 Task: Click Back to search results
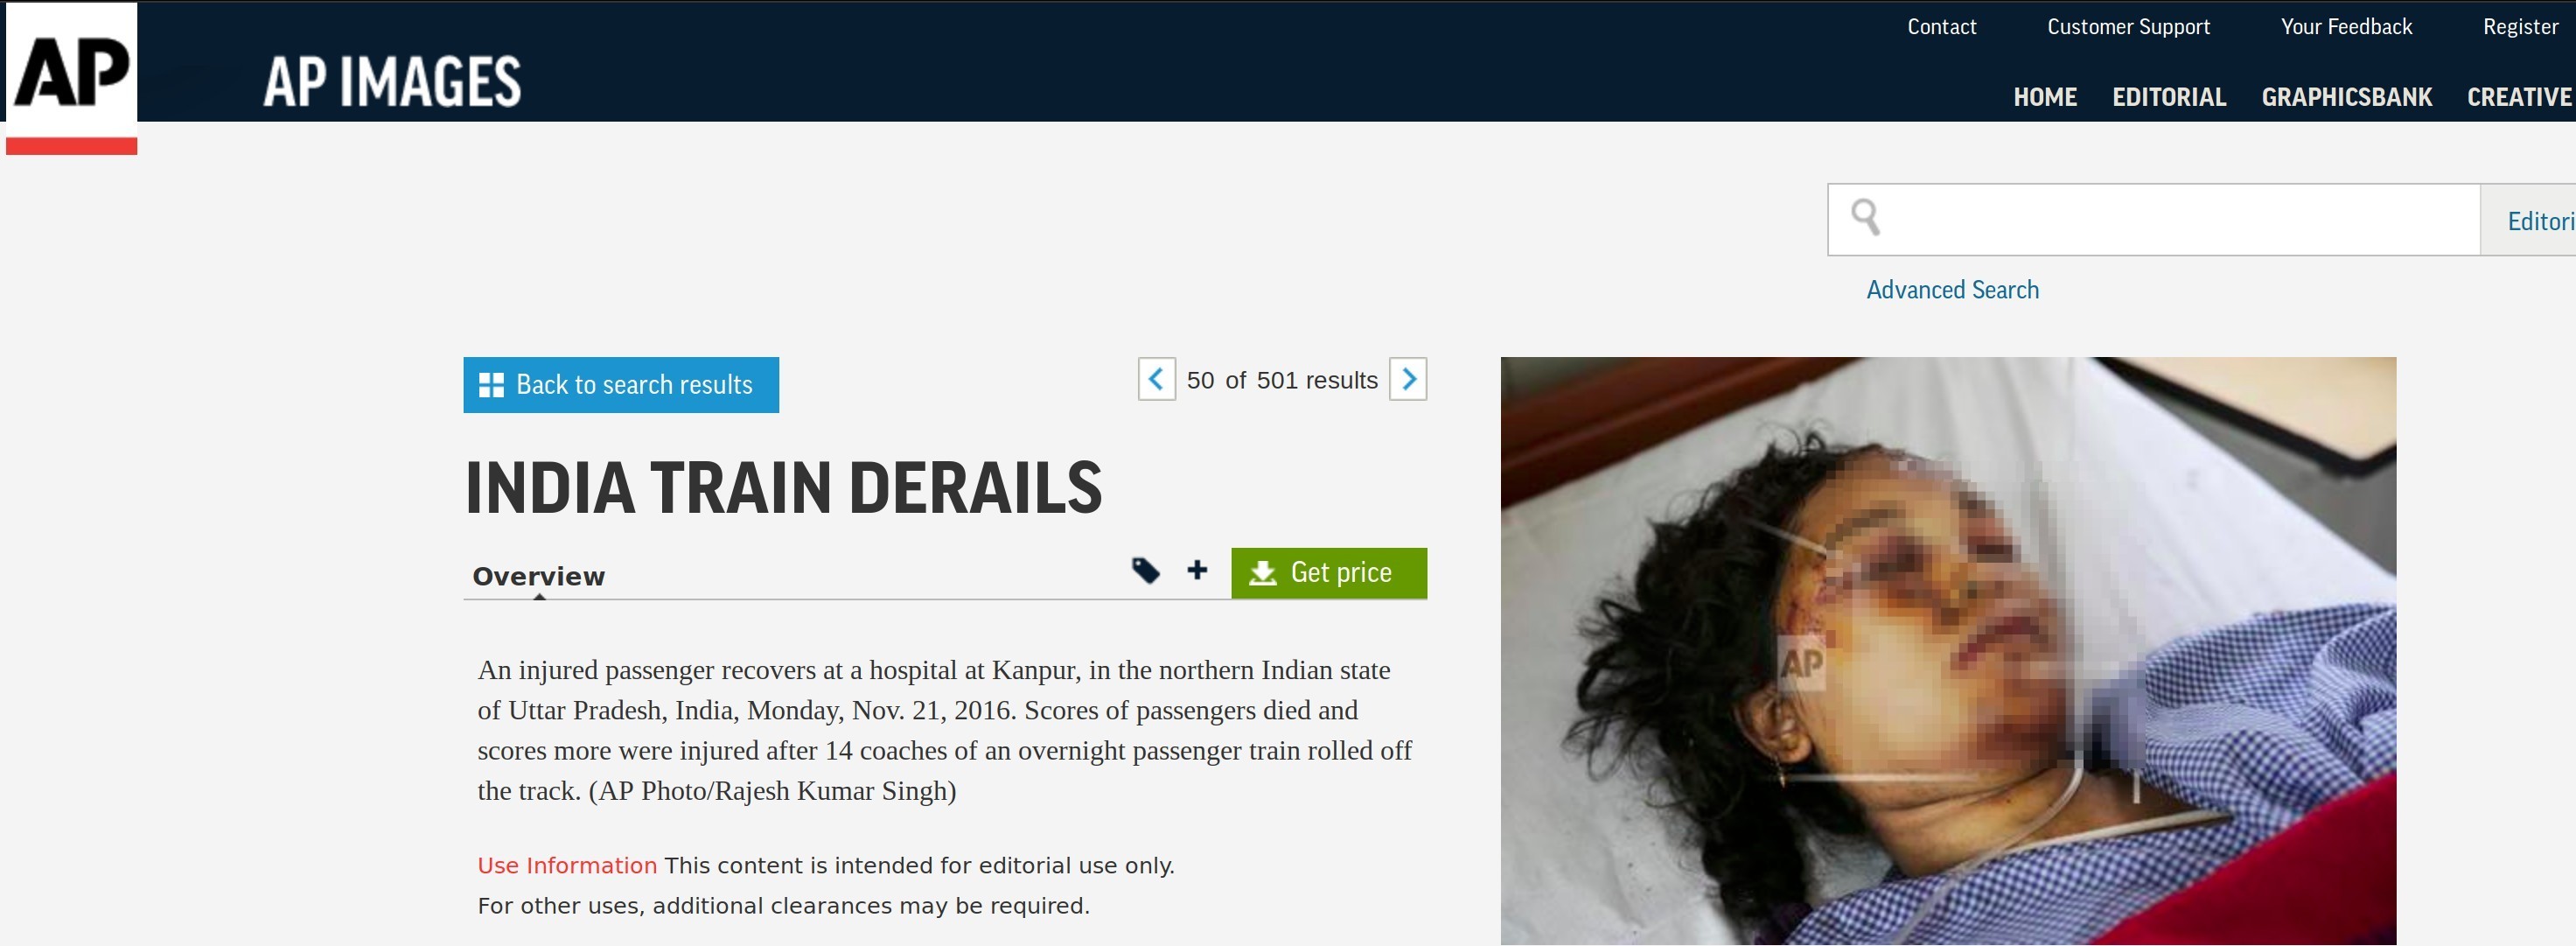[621, 385]
